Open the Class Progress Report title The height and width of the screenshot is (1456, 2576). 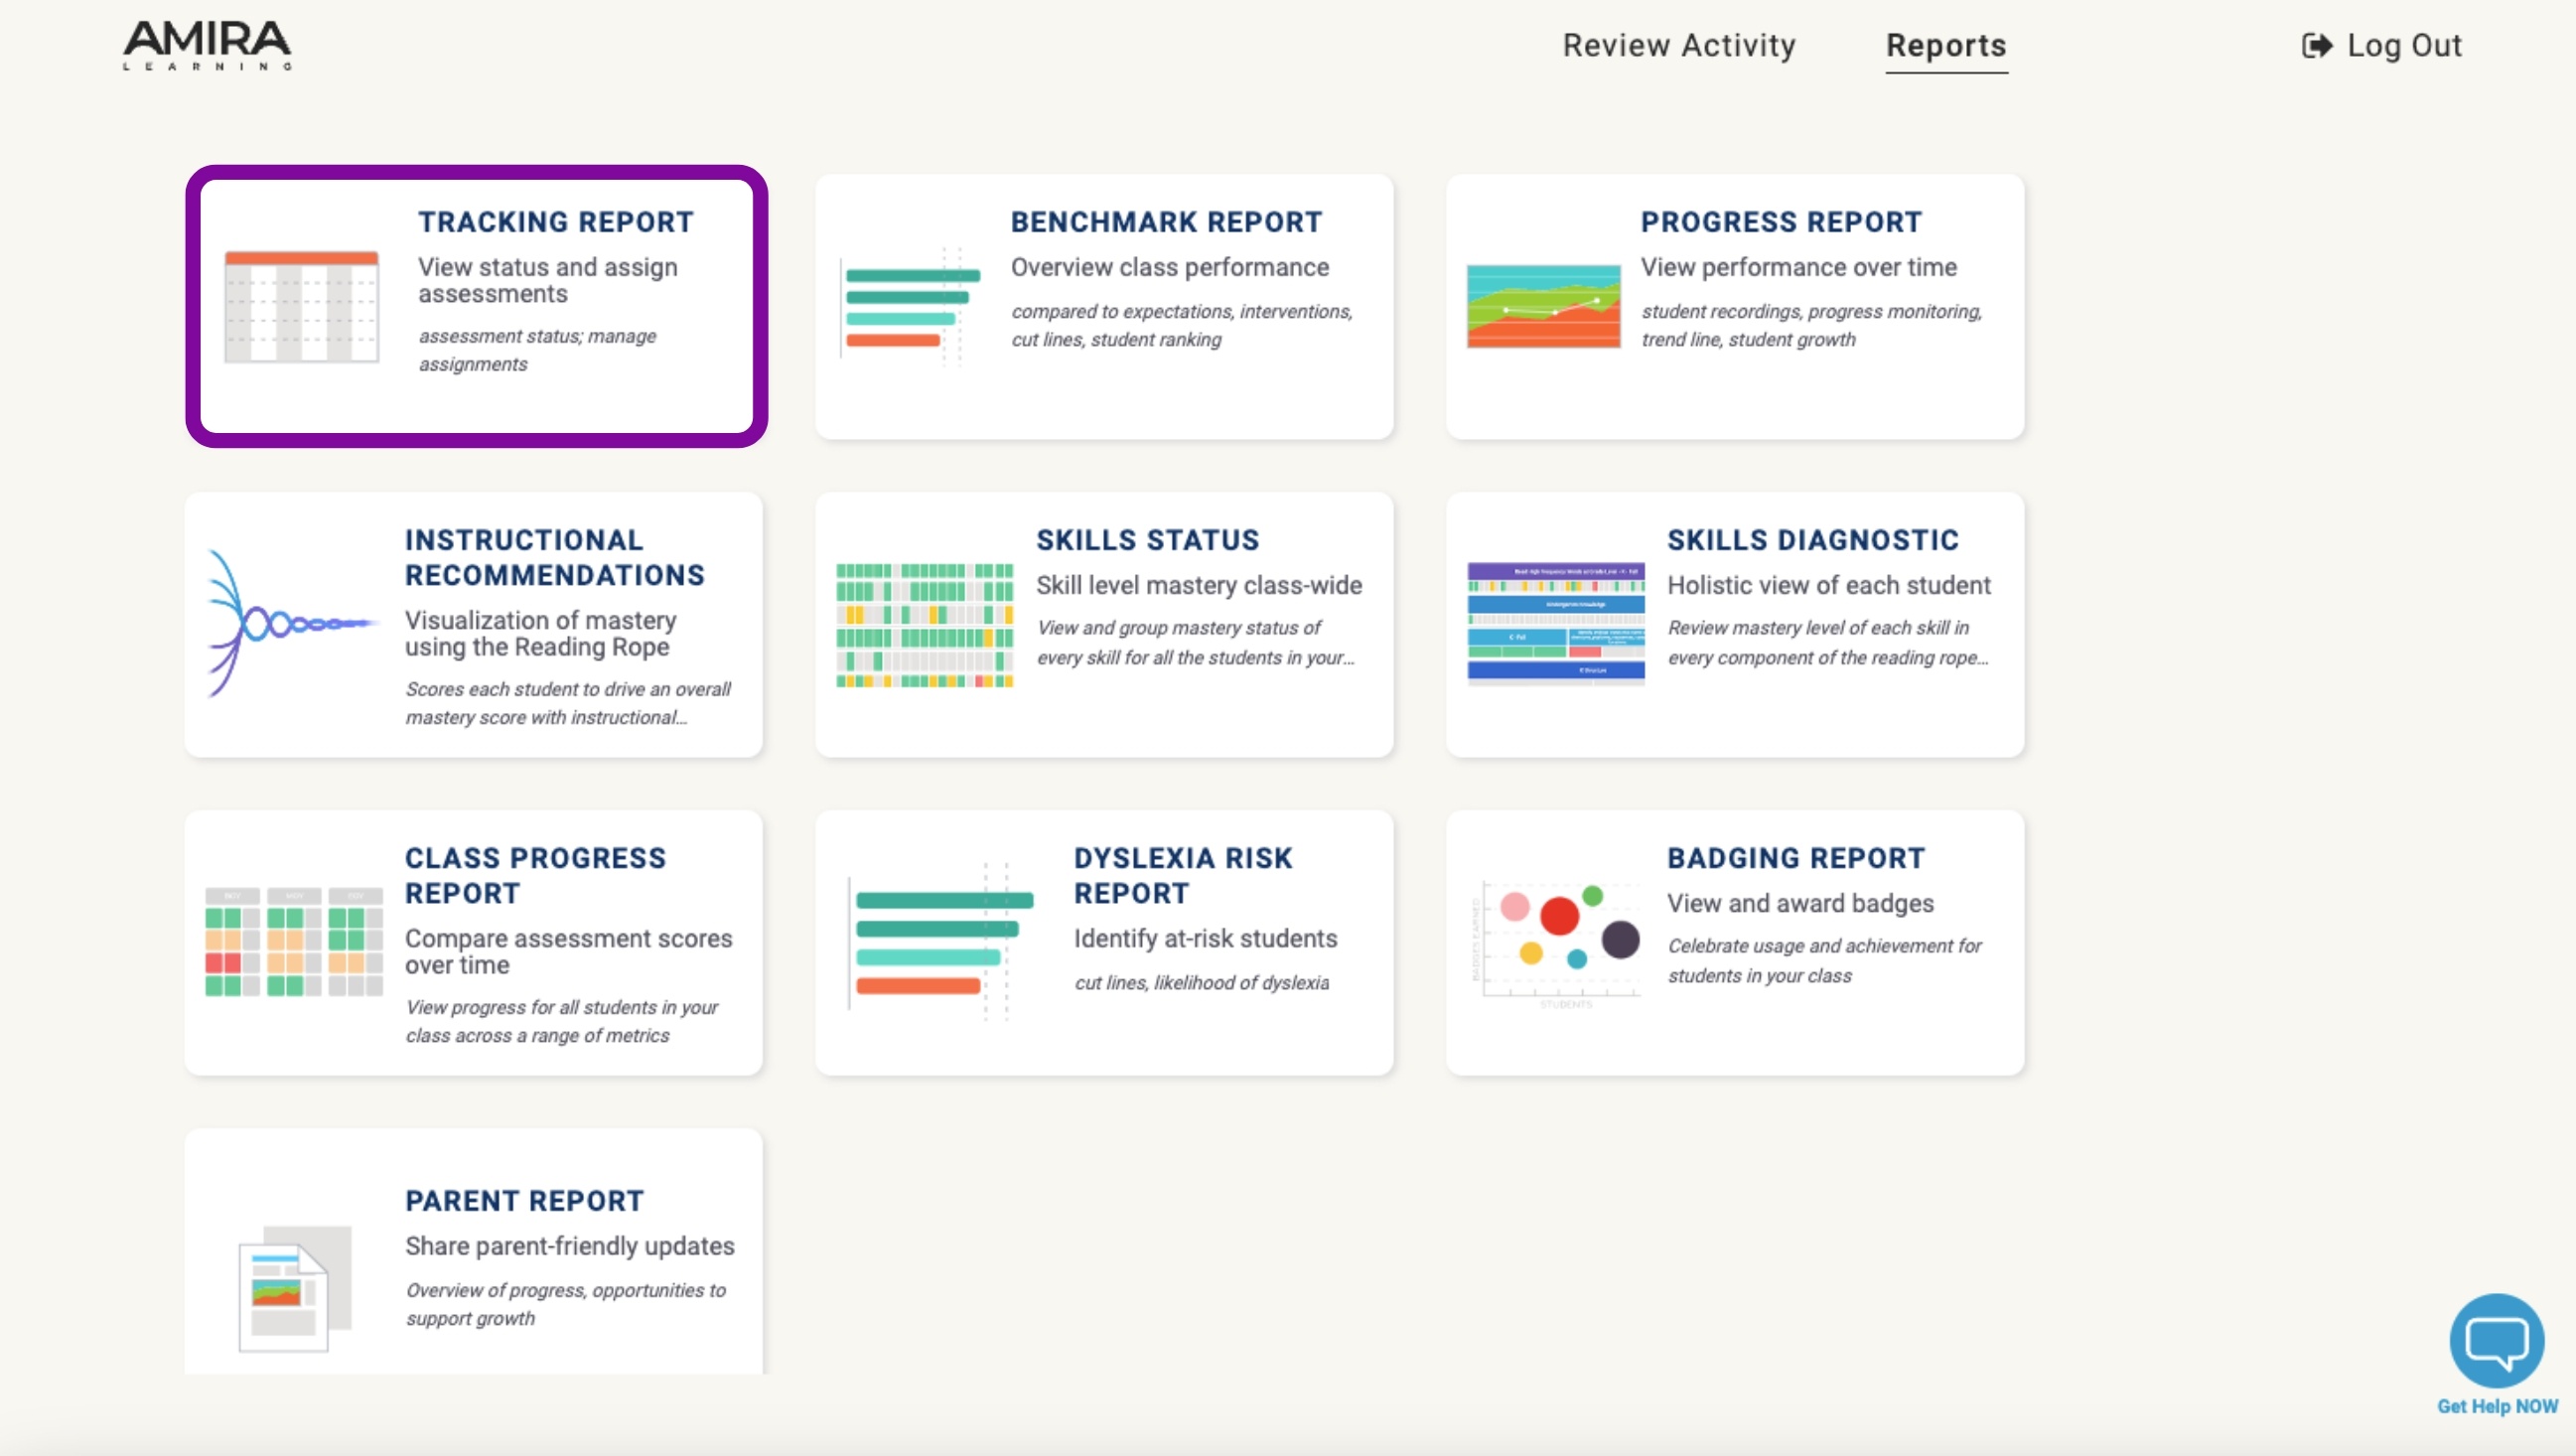[x=535, y=875]
